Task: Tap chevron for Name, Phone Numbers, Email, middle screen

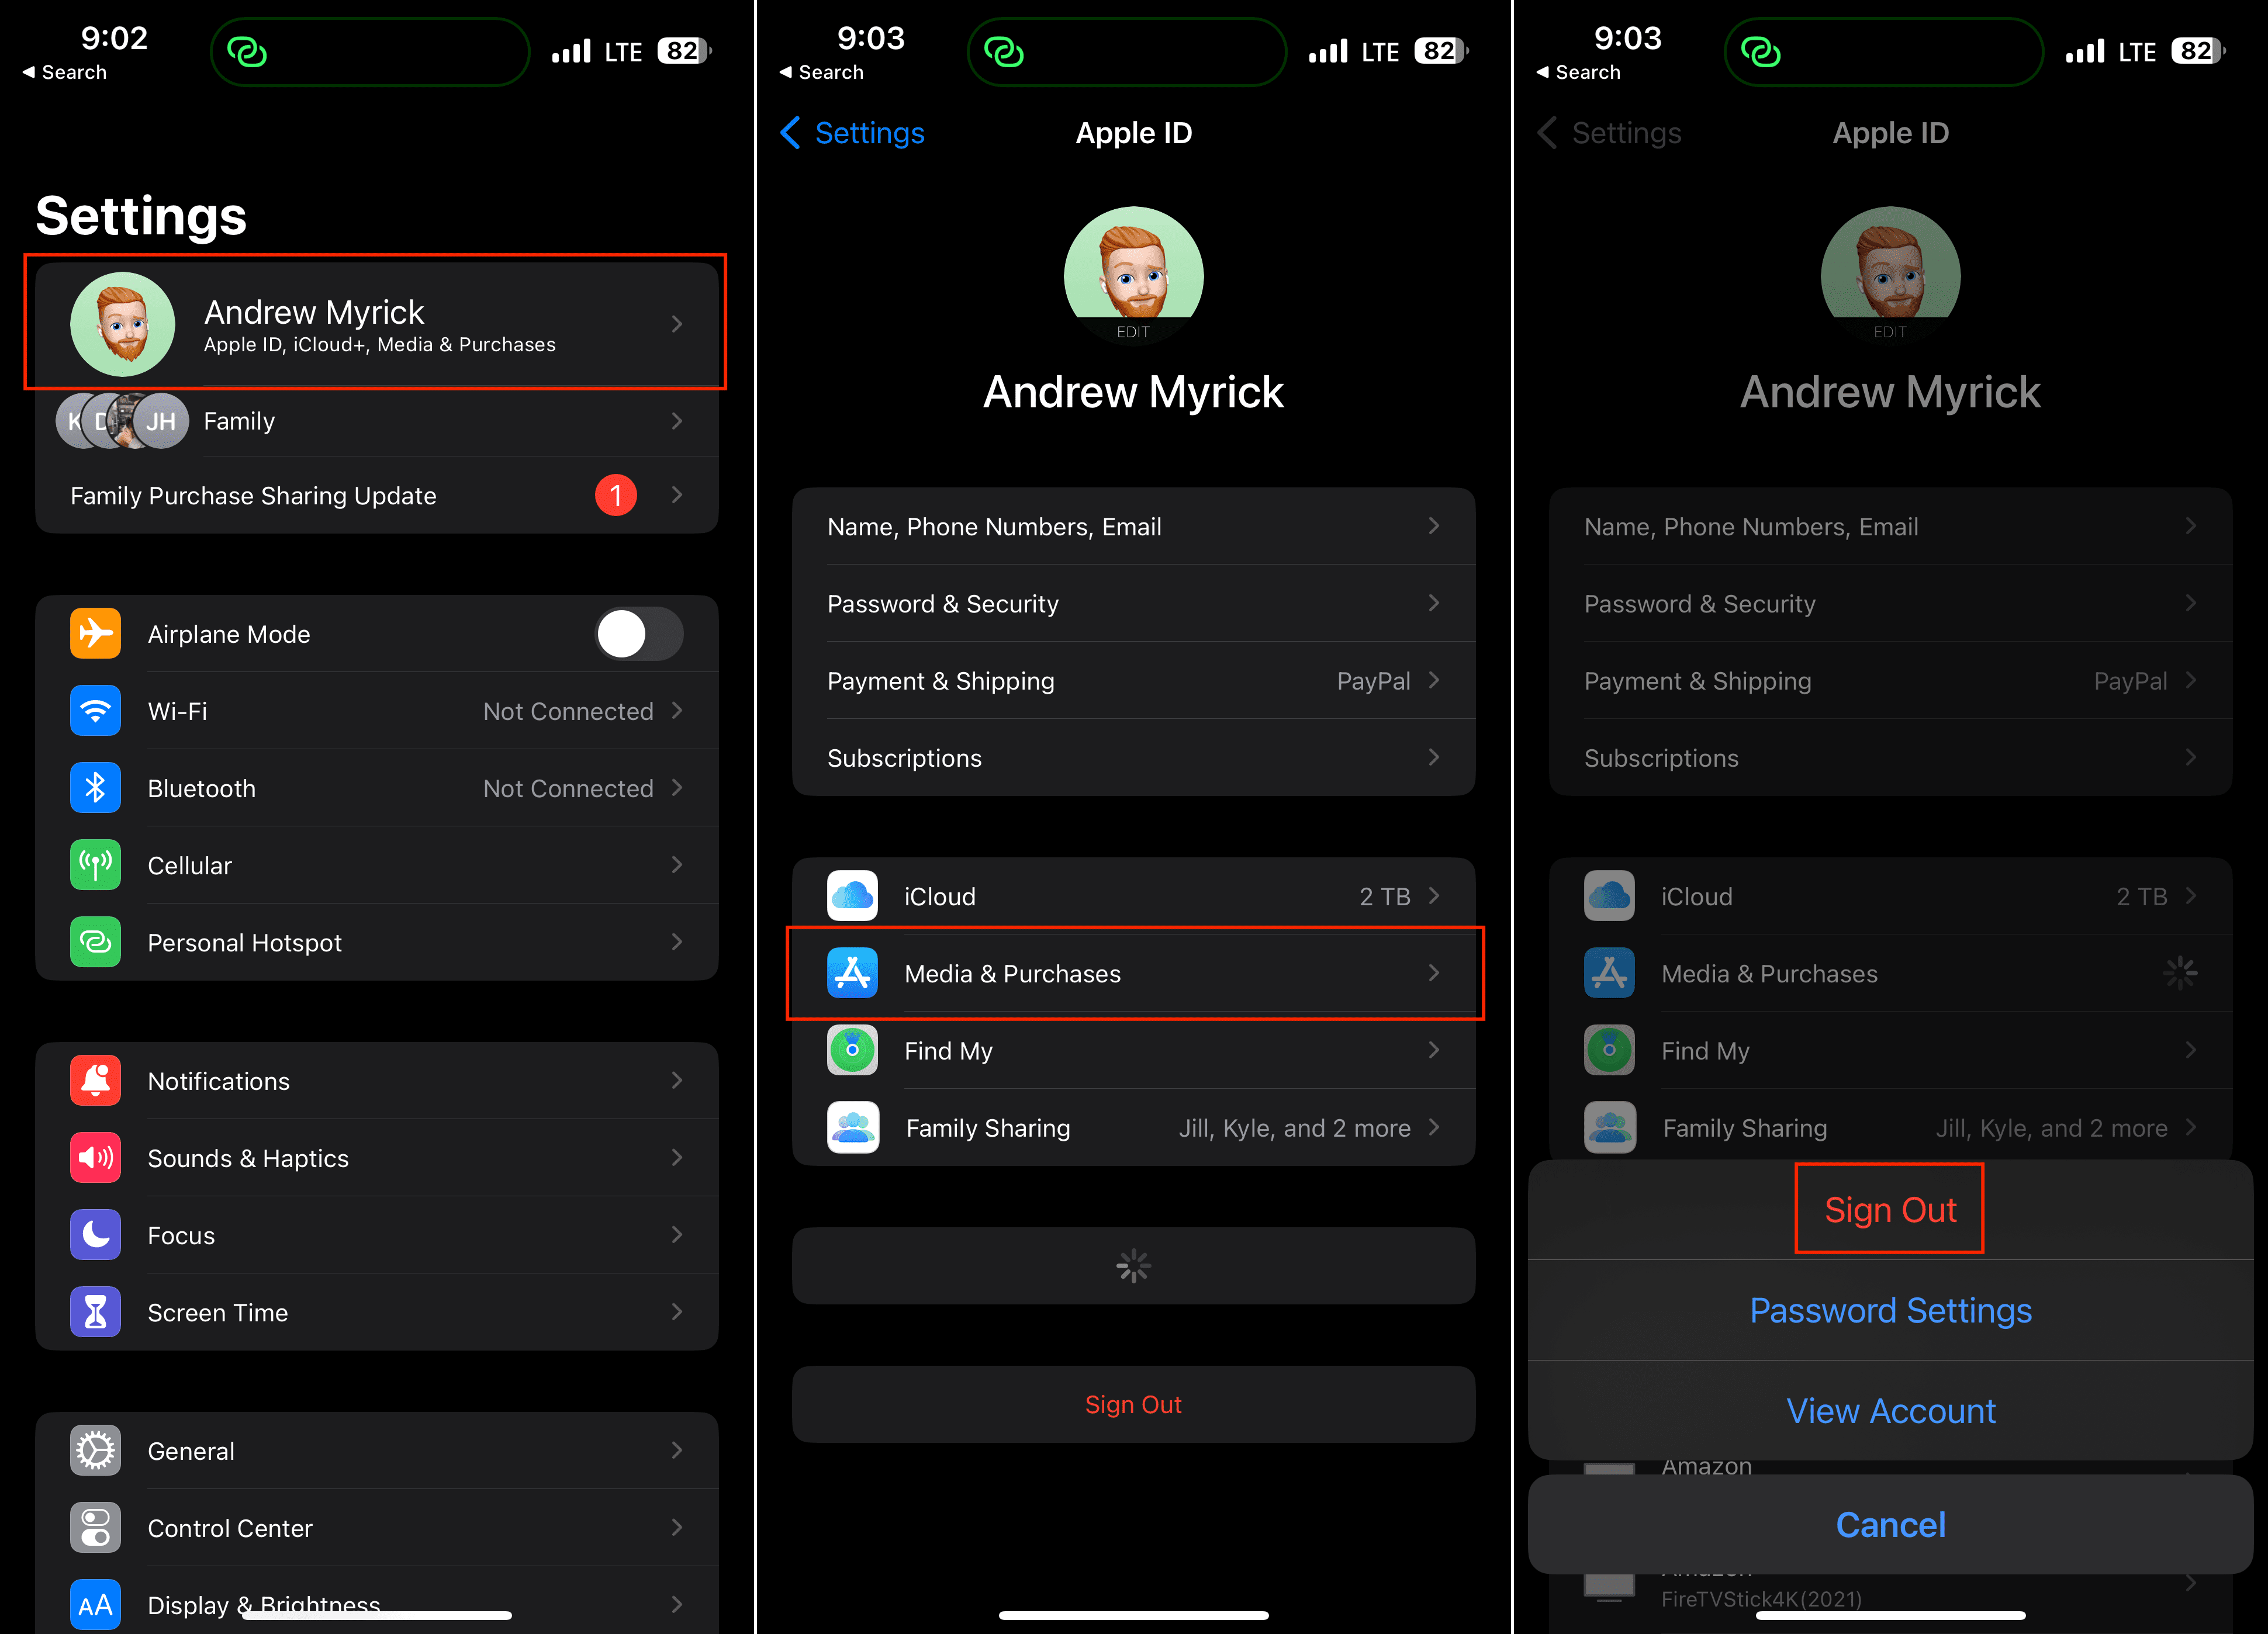Action: point(1434,525)
